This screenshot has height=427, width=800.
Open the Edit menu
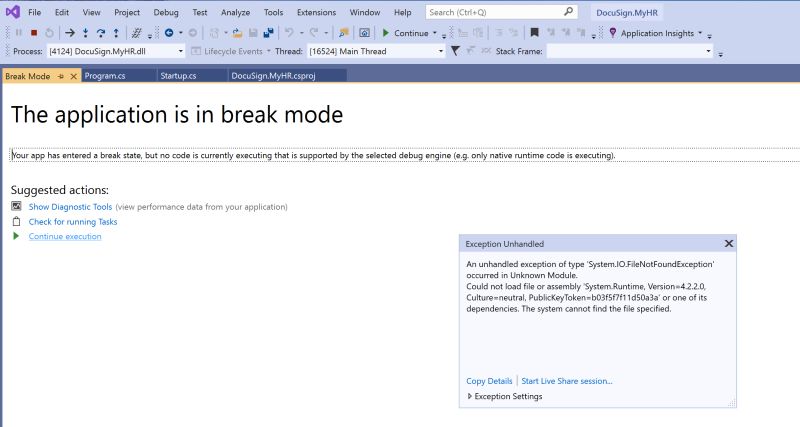tap(62, 12)
